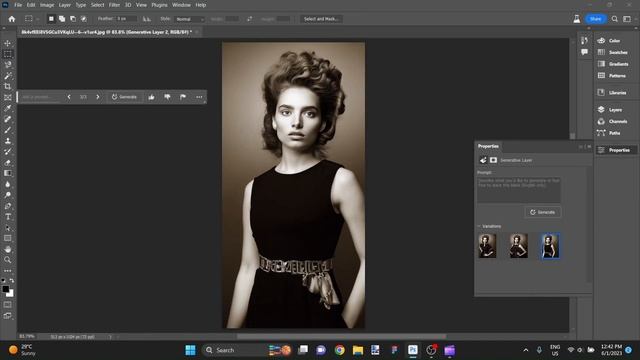Open the Window menu
This screenshot has width=640, height=360.
(181, 5)
